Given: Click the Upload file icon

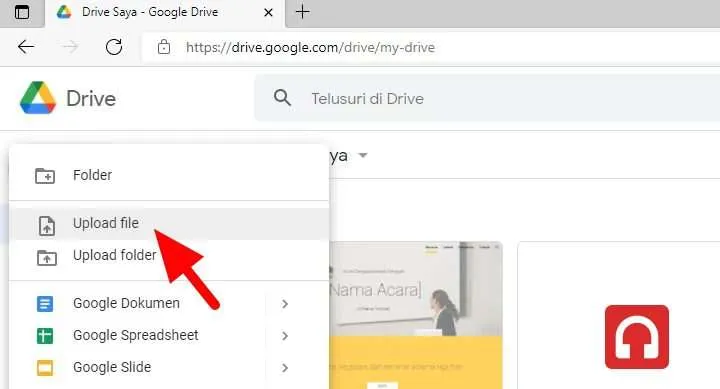Looking at the screenshot, I should point(46,226).
